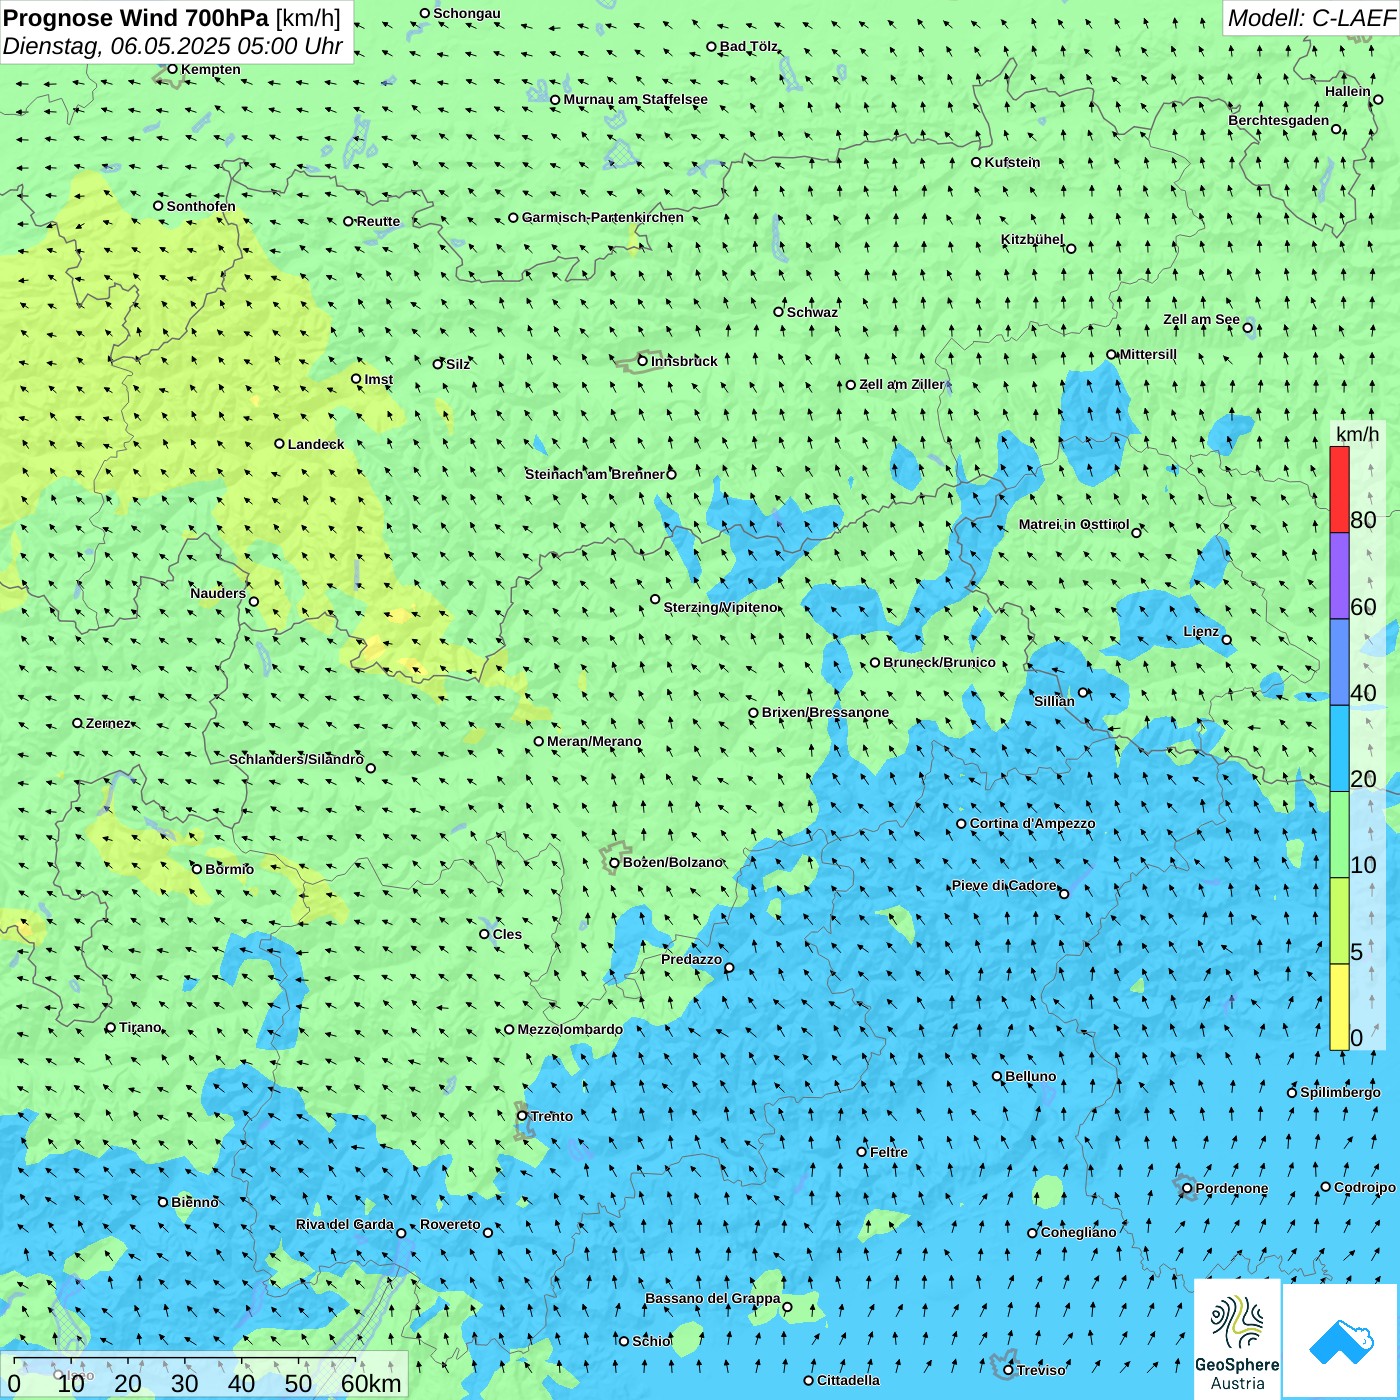Viewport: 1400px width, 1400px height.
Task: Click the 'Schlanders/Silandro' label
Action: coord(296,759)
